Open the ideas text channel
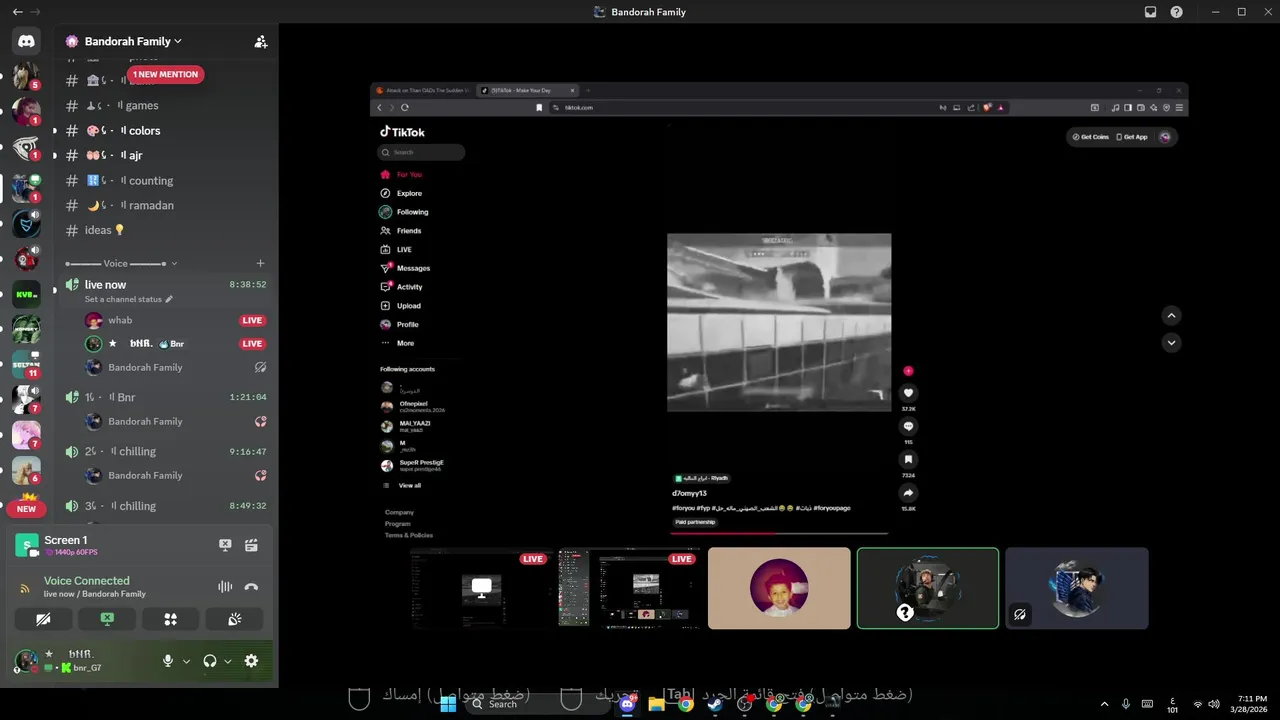 165,231
